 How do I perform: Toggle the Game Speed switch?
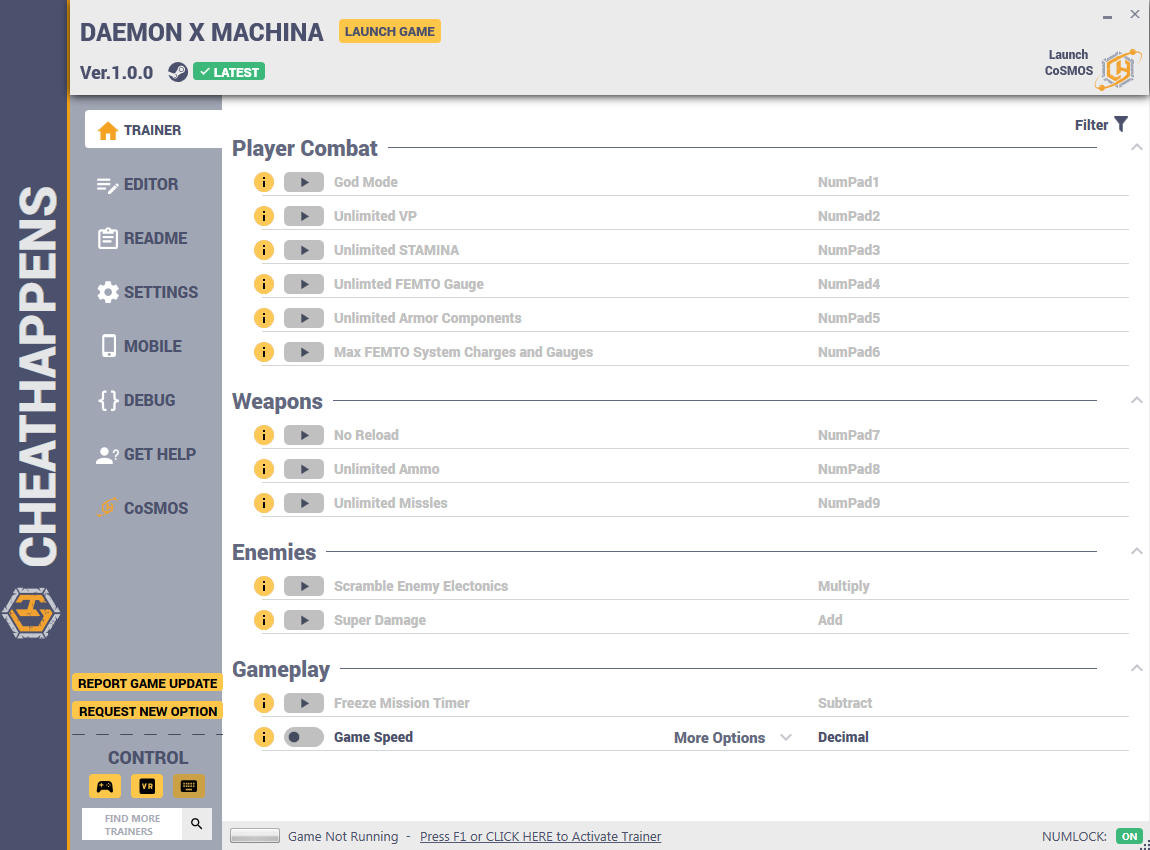pyautogui.click(x=304, y=737)
